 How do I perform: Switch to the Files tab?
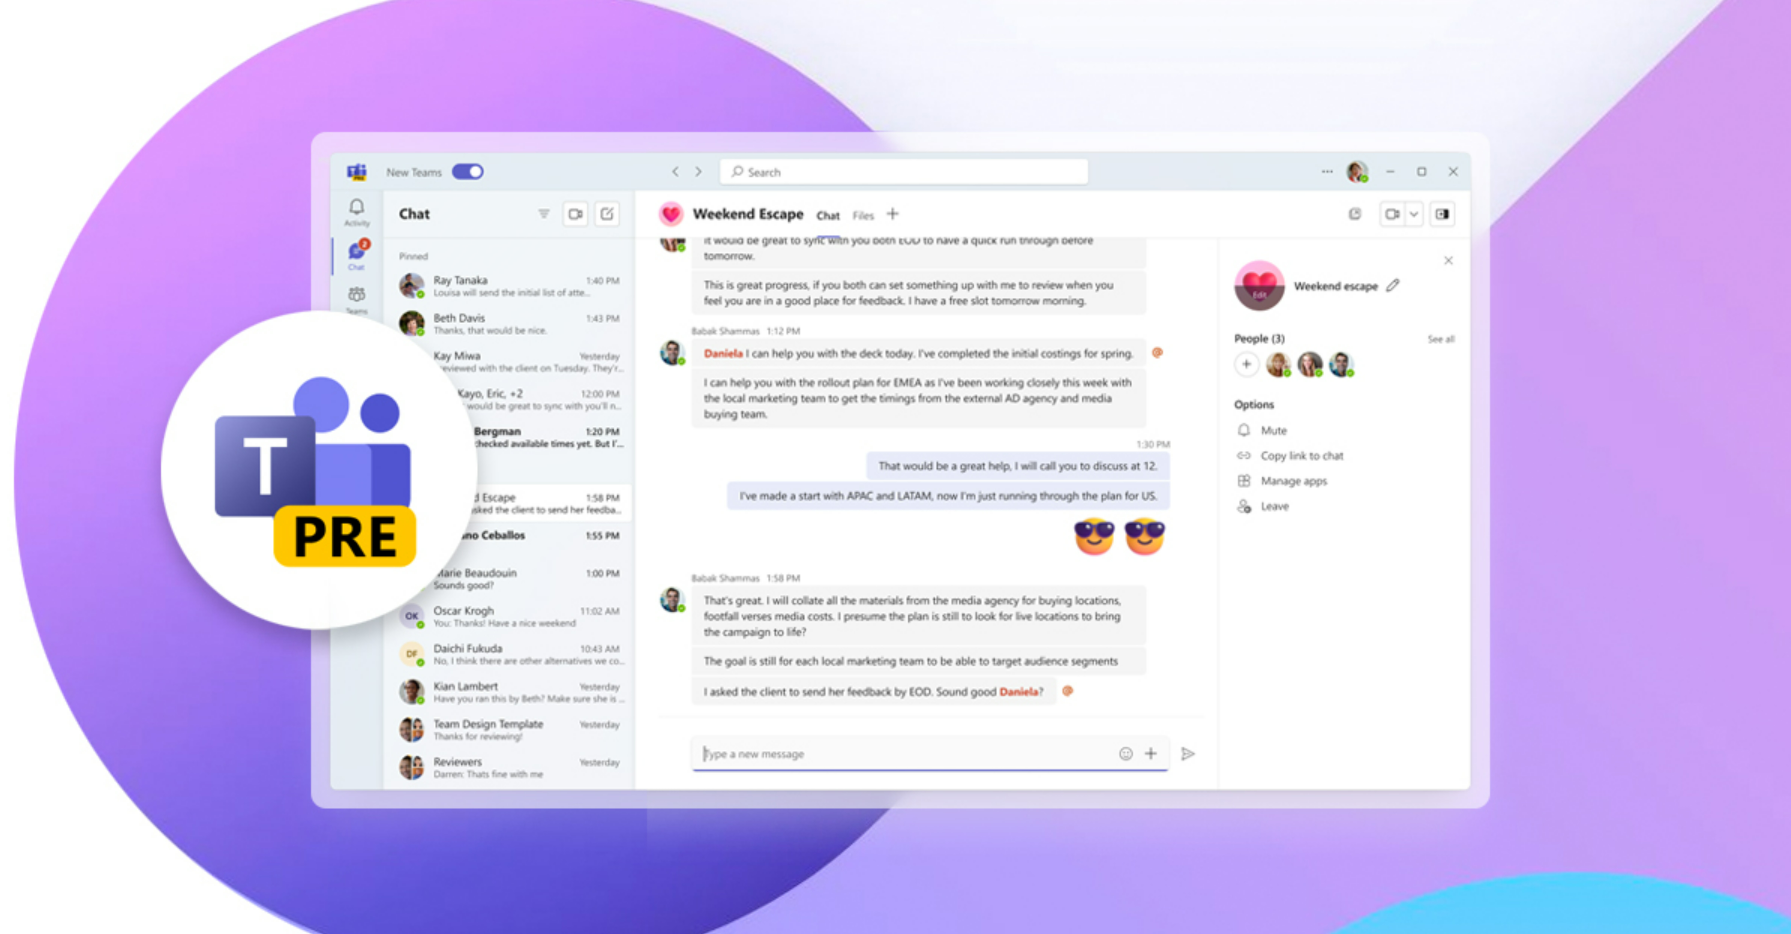(863, 216)
